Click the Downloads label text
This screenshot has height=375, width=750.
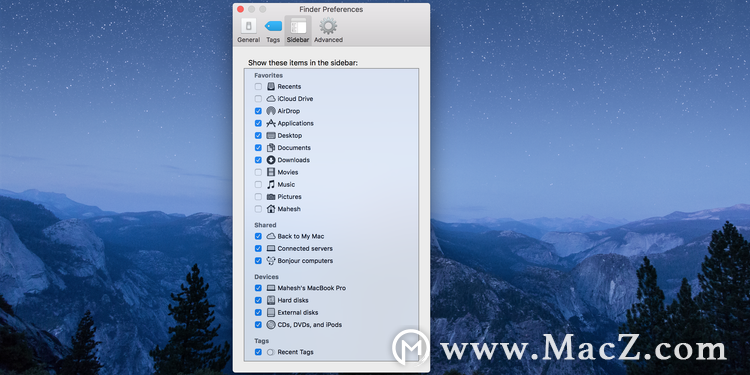[x=294, y=160]
